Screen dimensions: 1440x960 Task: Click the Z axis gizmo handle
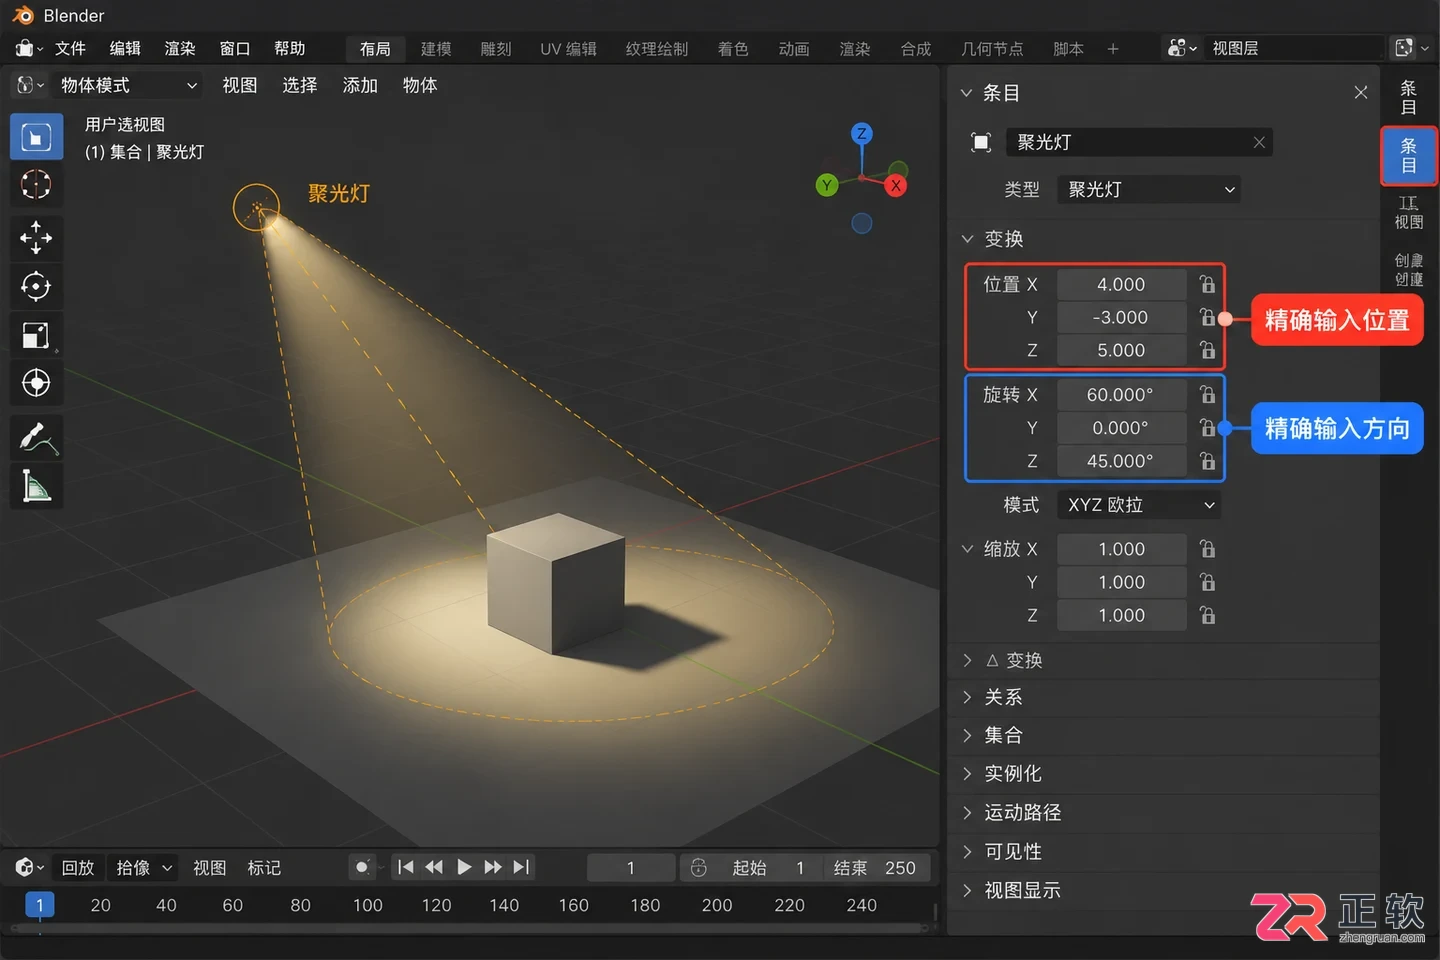(x=862, y=133)
